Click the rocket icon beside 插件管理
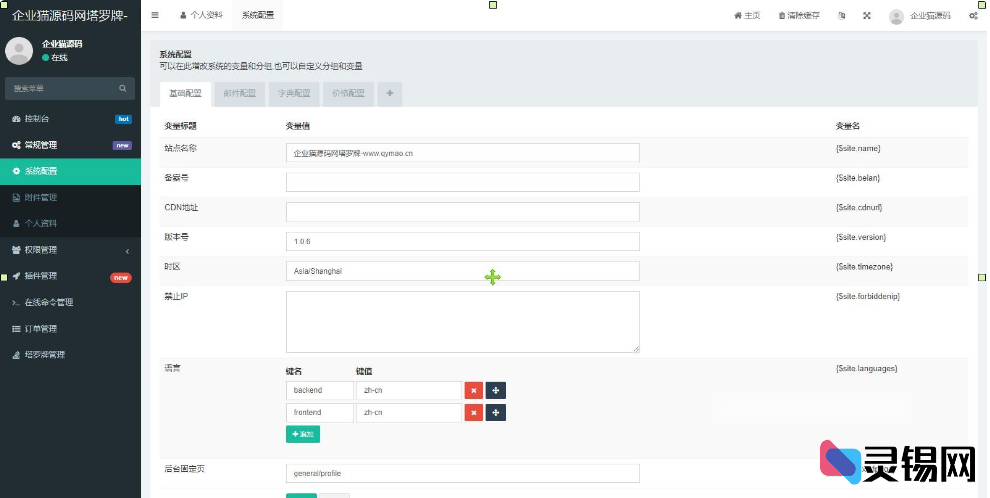The height and width of the screenshot is (498, 990). [x=16, y=276]
